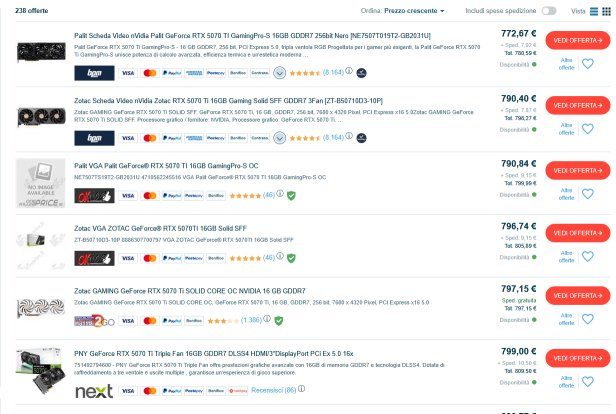Click dark round badge on Palit 772,67 € row
Screen dimensions: 616x414
click(361, 73)
